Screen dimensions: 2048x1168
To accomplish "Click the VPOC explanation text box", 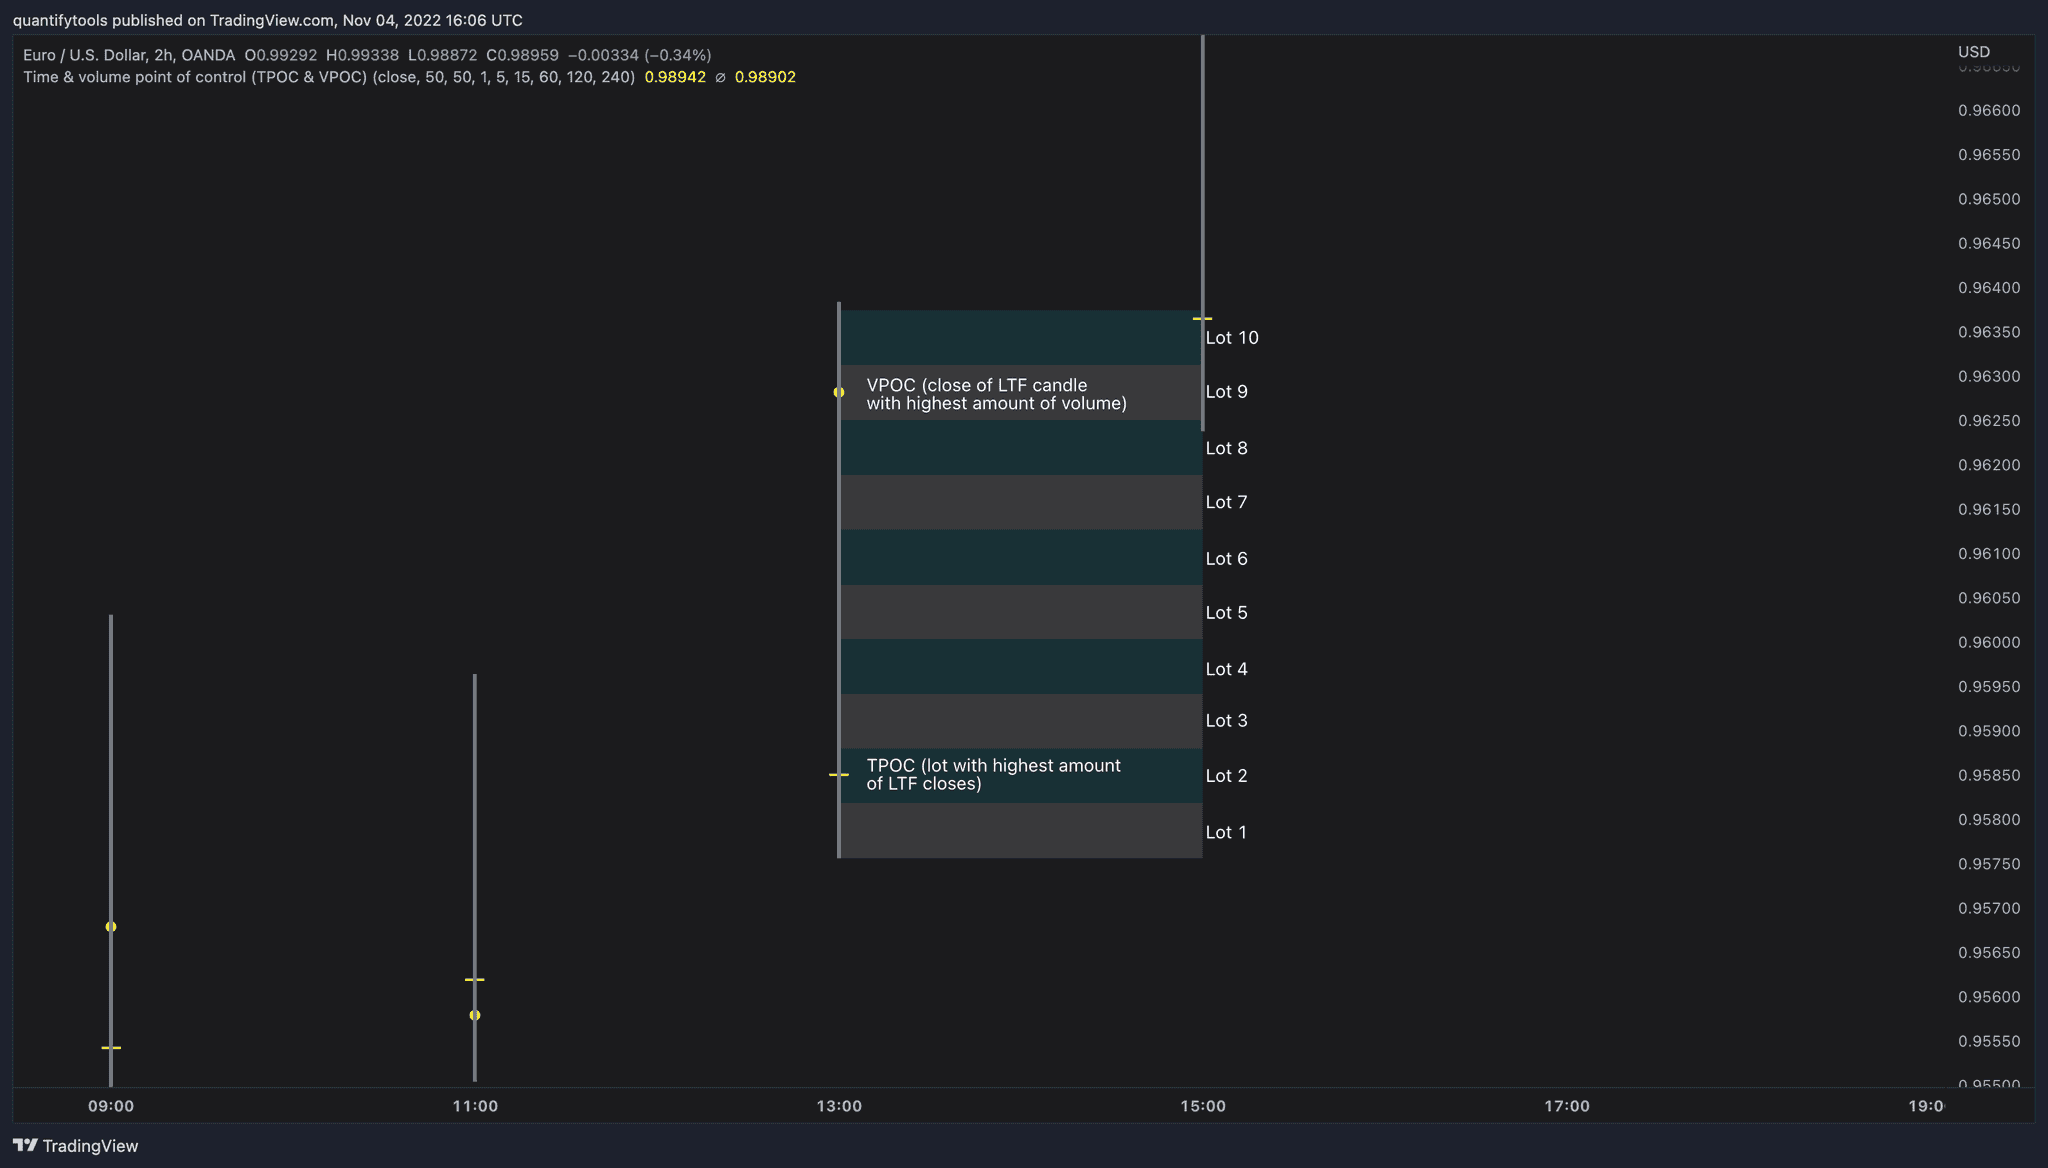I will pyautogui.click(x=997, y=393).
